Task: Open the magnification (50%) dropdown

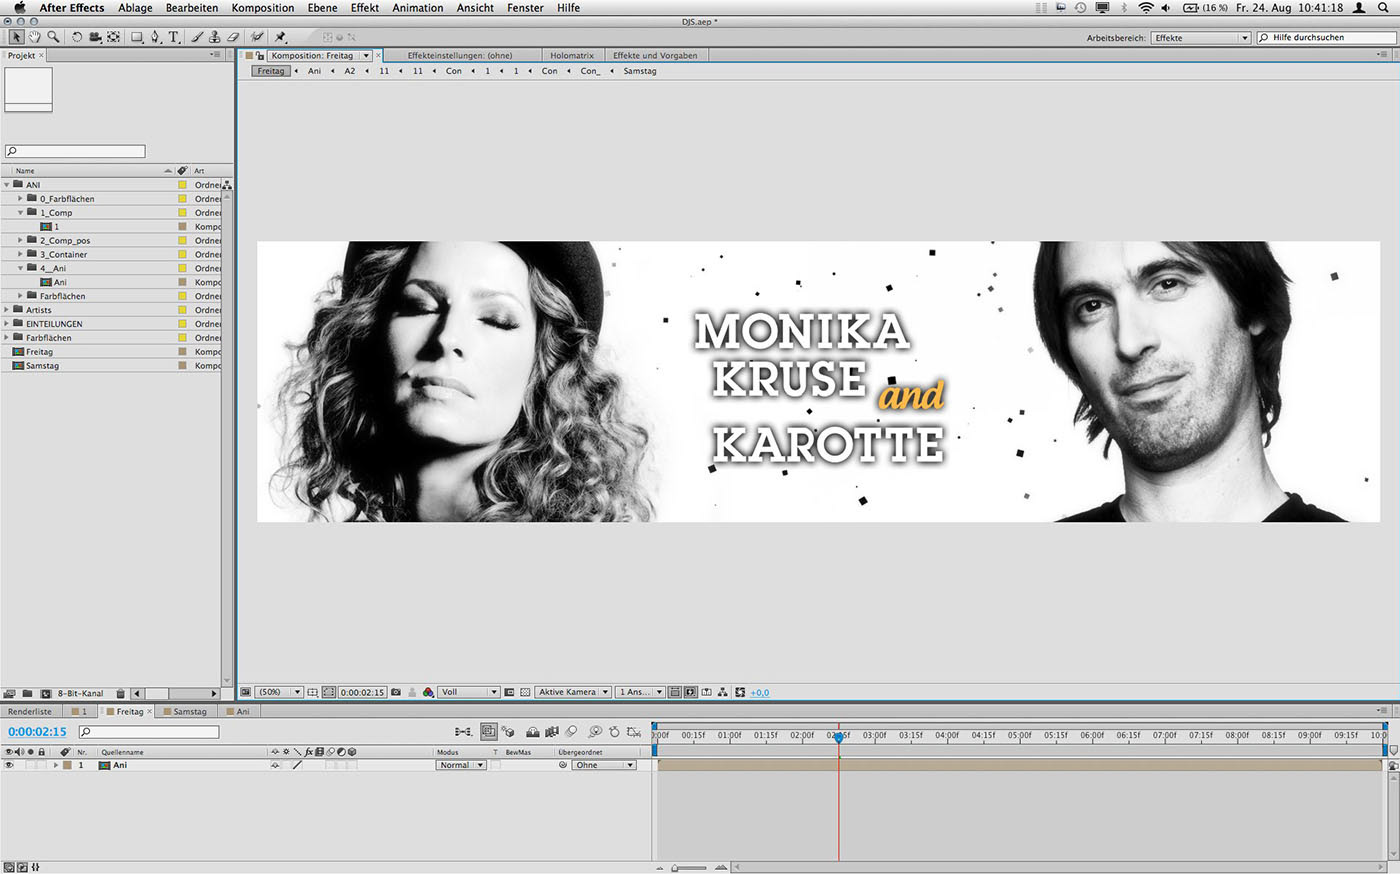Action: pyautogui.click(x=279, y=692)
